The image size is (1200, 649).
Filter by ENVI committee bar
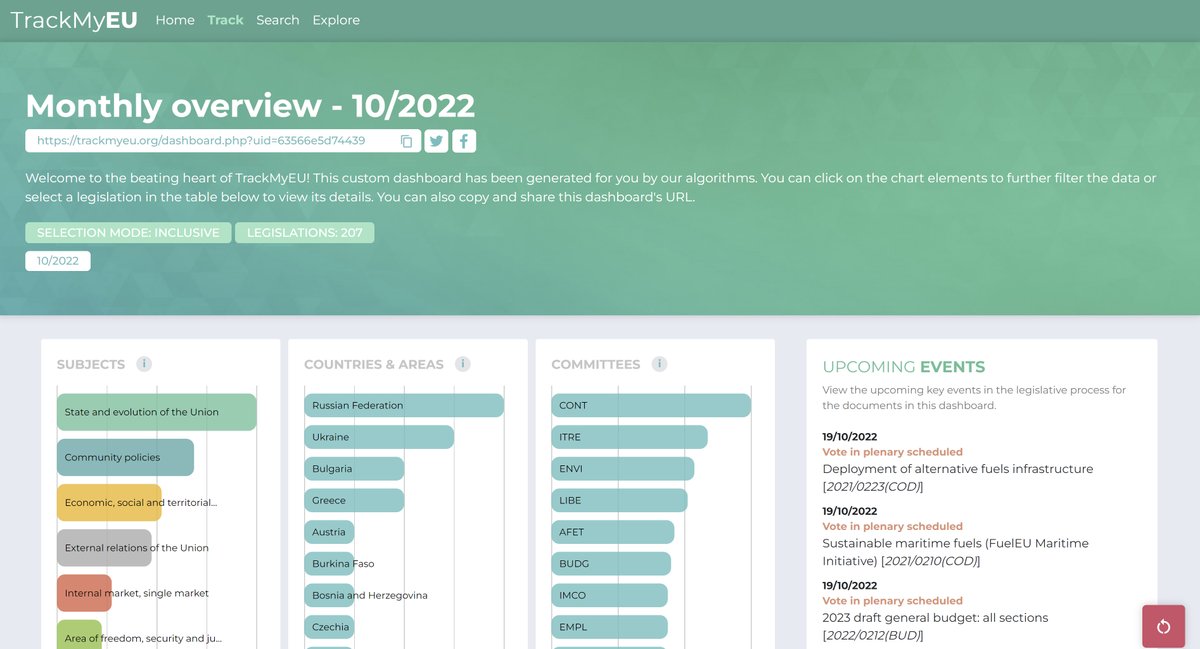(x=622, y=469)
